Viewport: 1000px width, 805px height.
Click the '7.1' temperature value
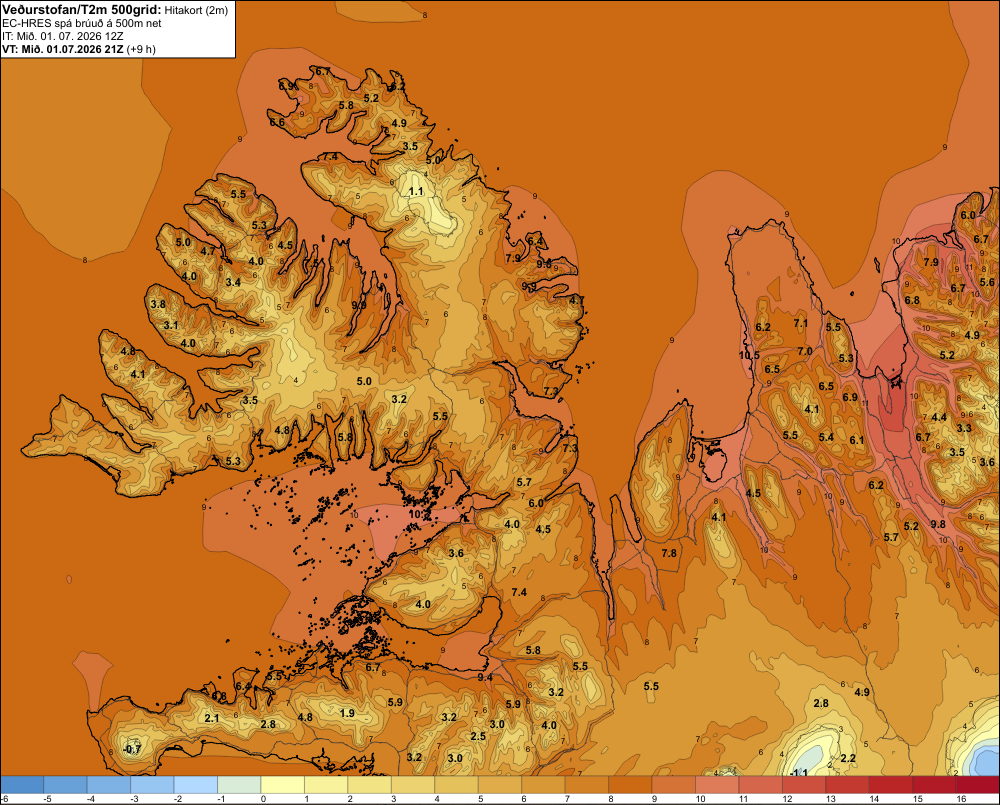800,323
